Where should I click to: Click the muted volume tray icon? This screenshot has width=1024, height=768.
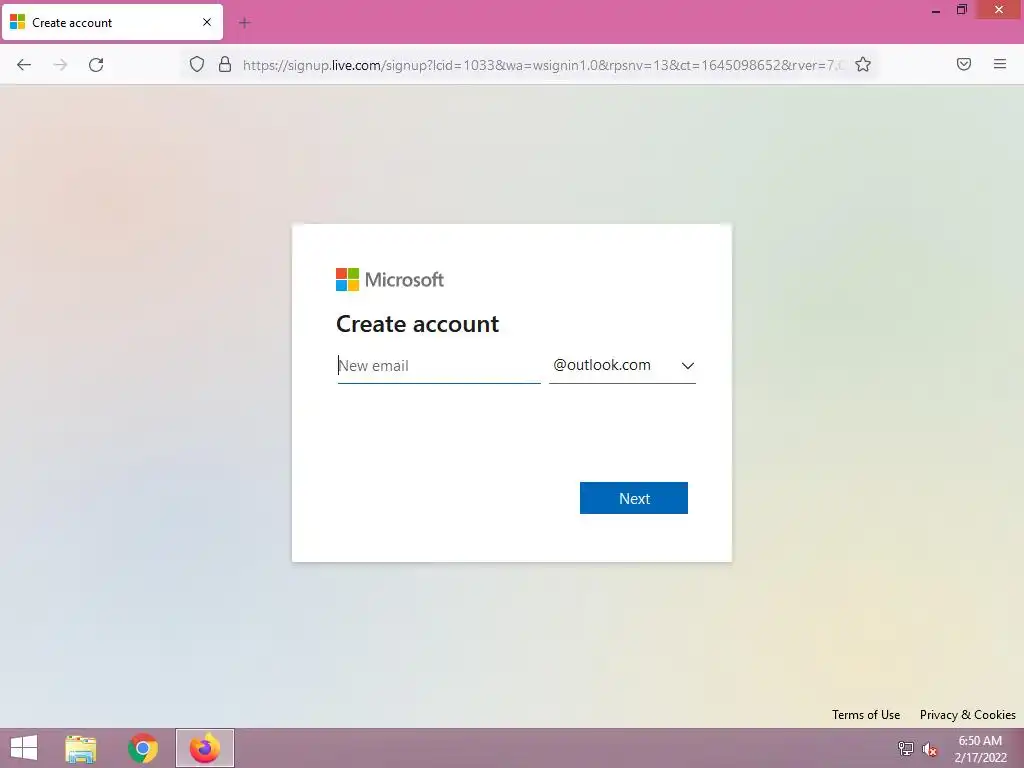[930, 749]
